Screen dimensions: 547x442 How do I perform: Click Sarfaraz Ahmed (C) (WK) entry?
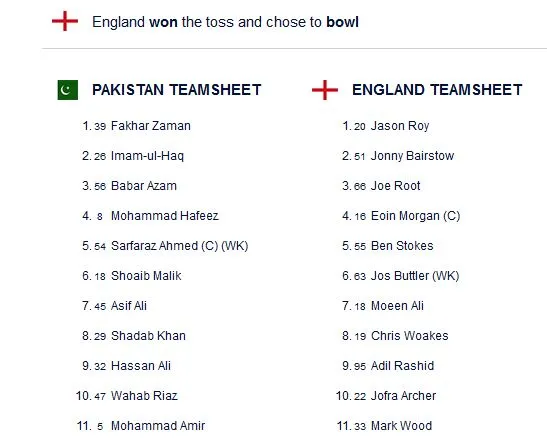[x=180, y=246]
